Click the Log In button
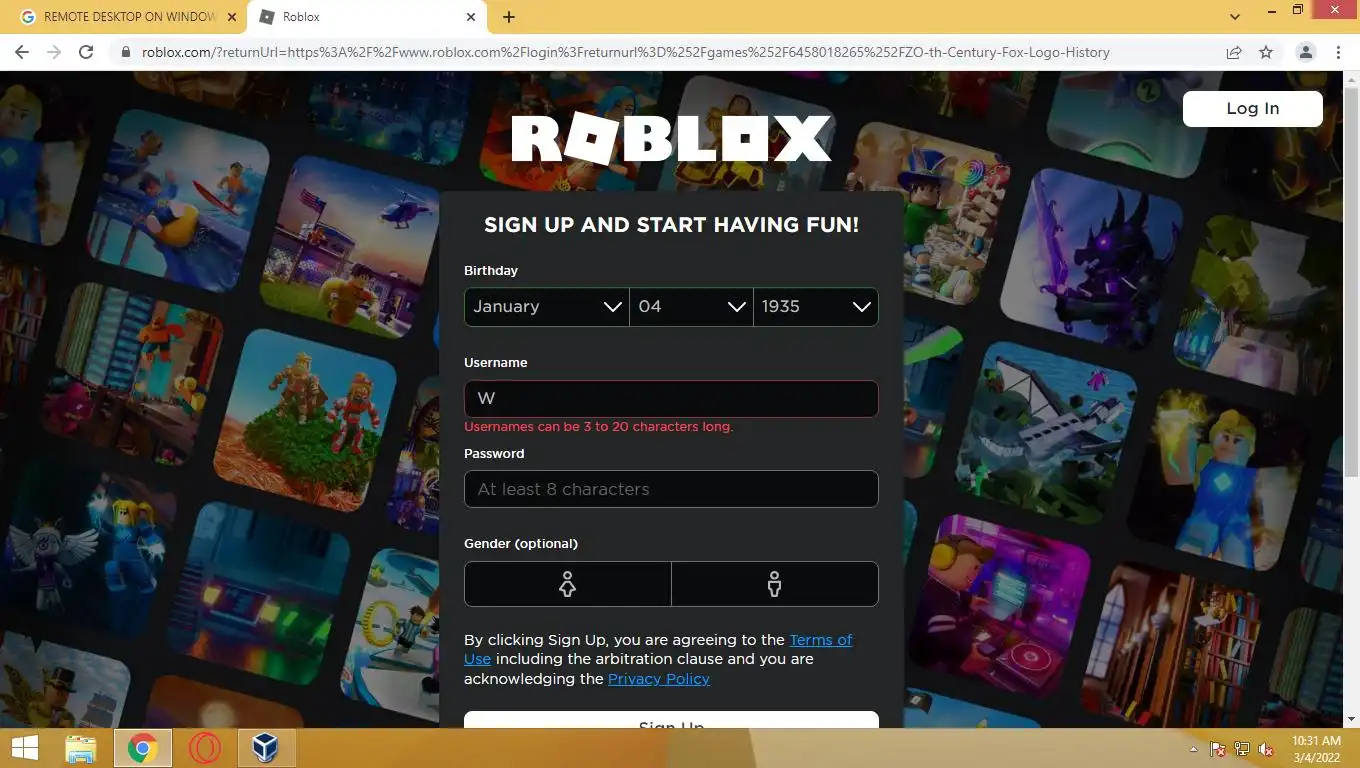 click(1253, 109)
